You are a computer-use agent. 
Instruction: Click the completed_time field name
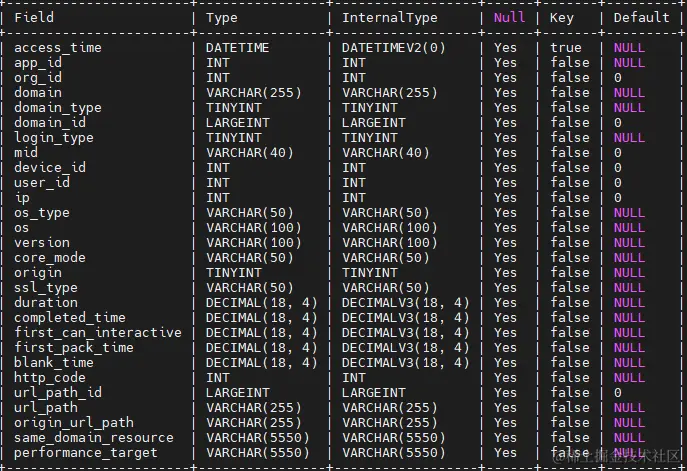pos(70,317)
